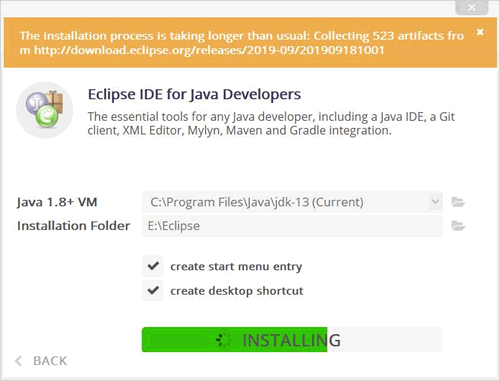Click the Java 1.8+ VM label

[57, 202]
